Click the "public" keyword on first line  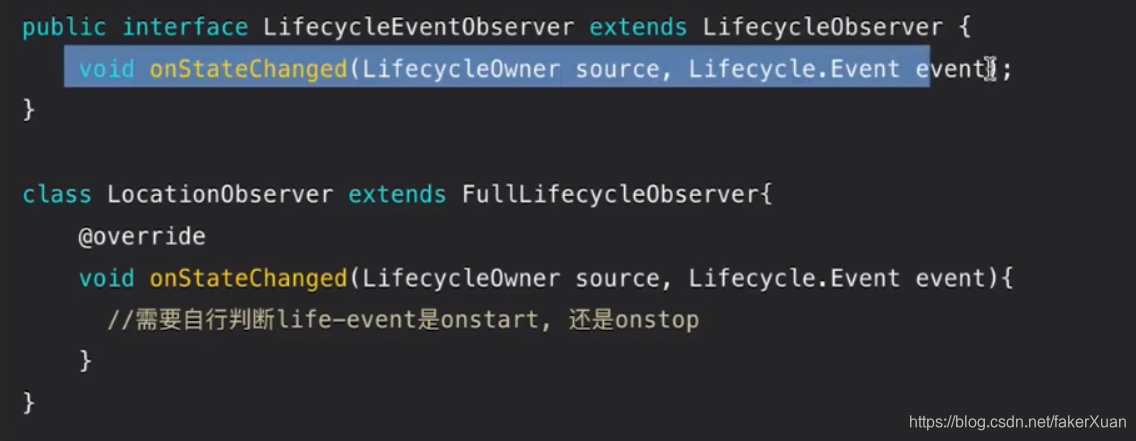click(x=64, y=28)
